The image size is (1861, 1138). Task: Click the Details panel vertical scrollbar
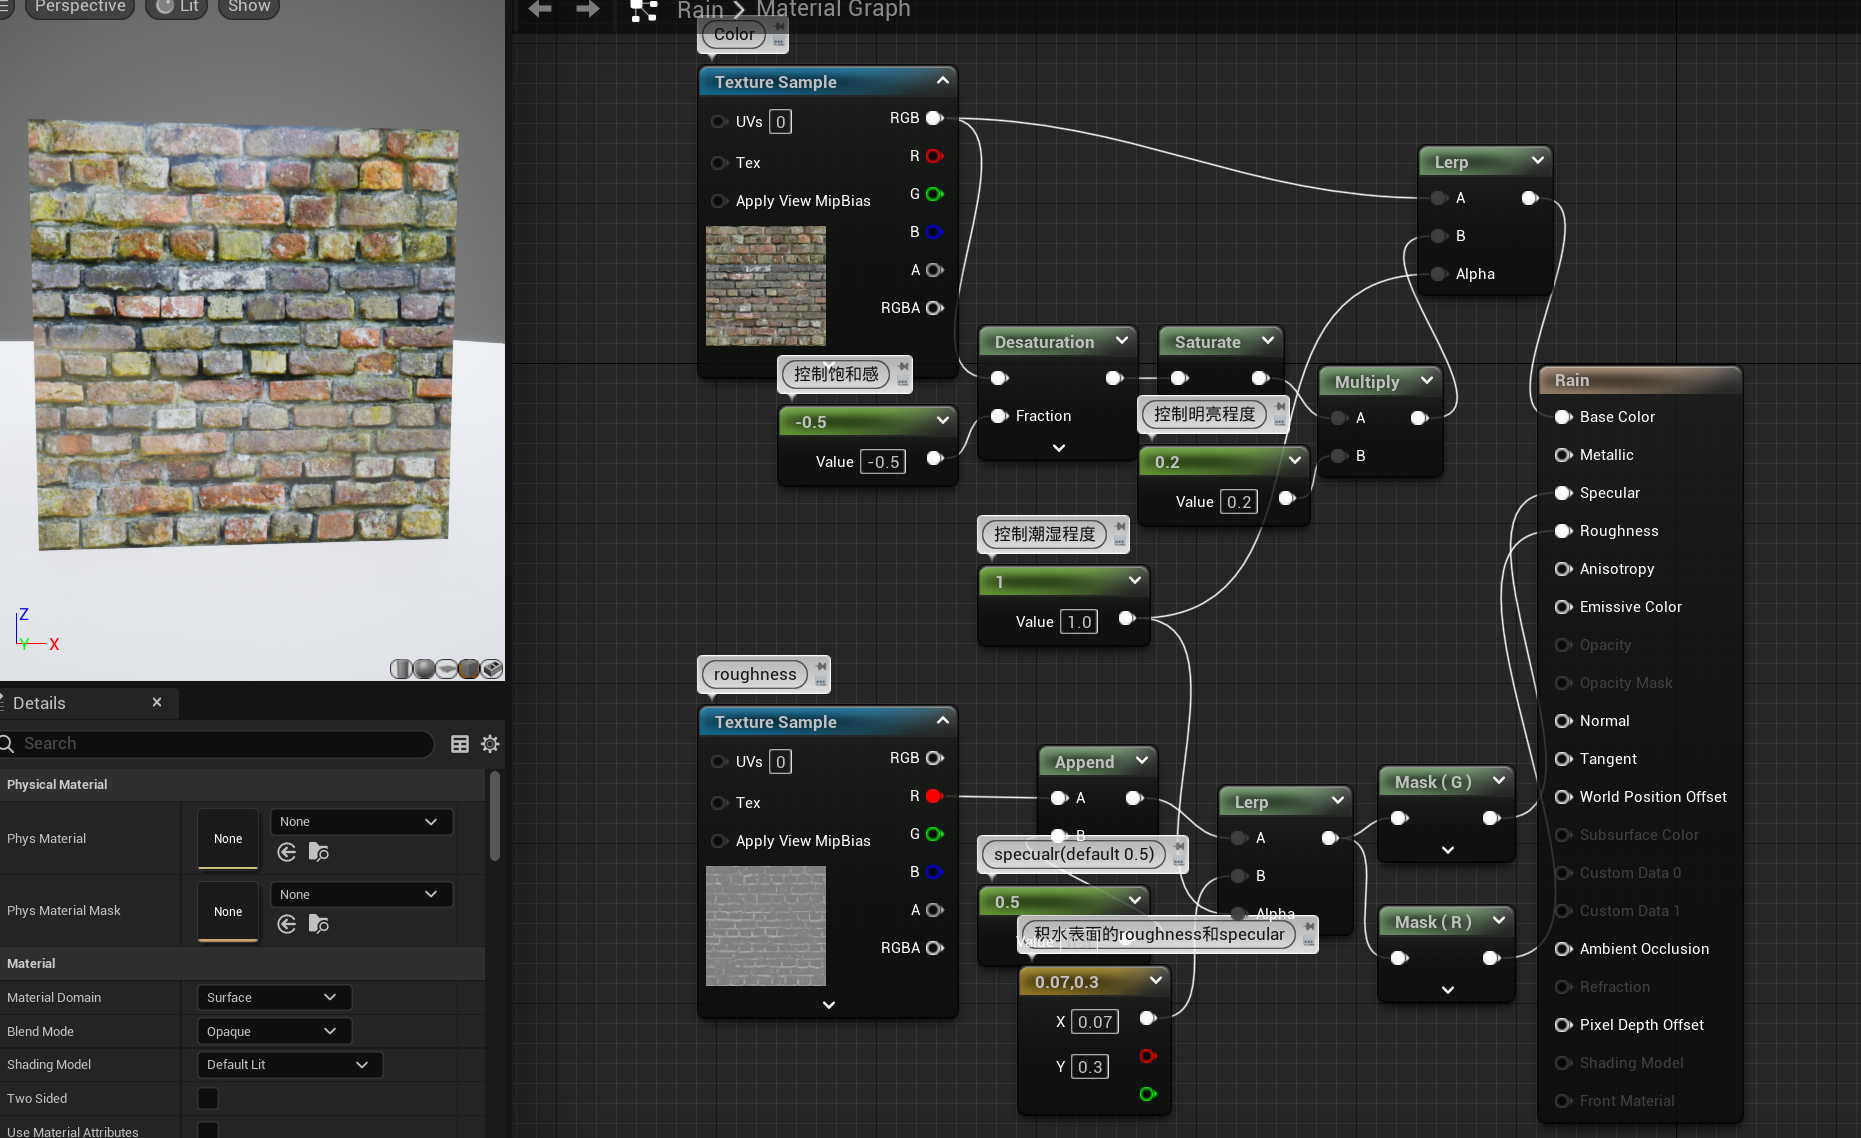pos(494,816)
